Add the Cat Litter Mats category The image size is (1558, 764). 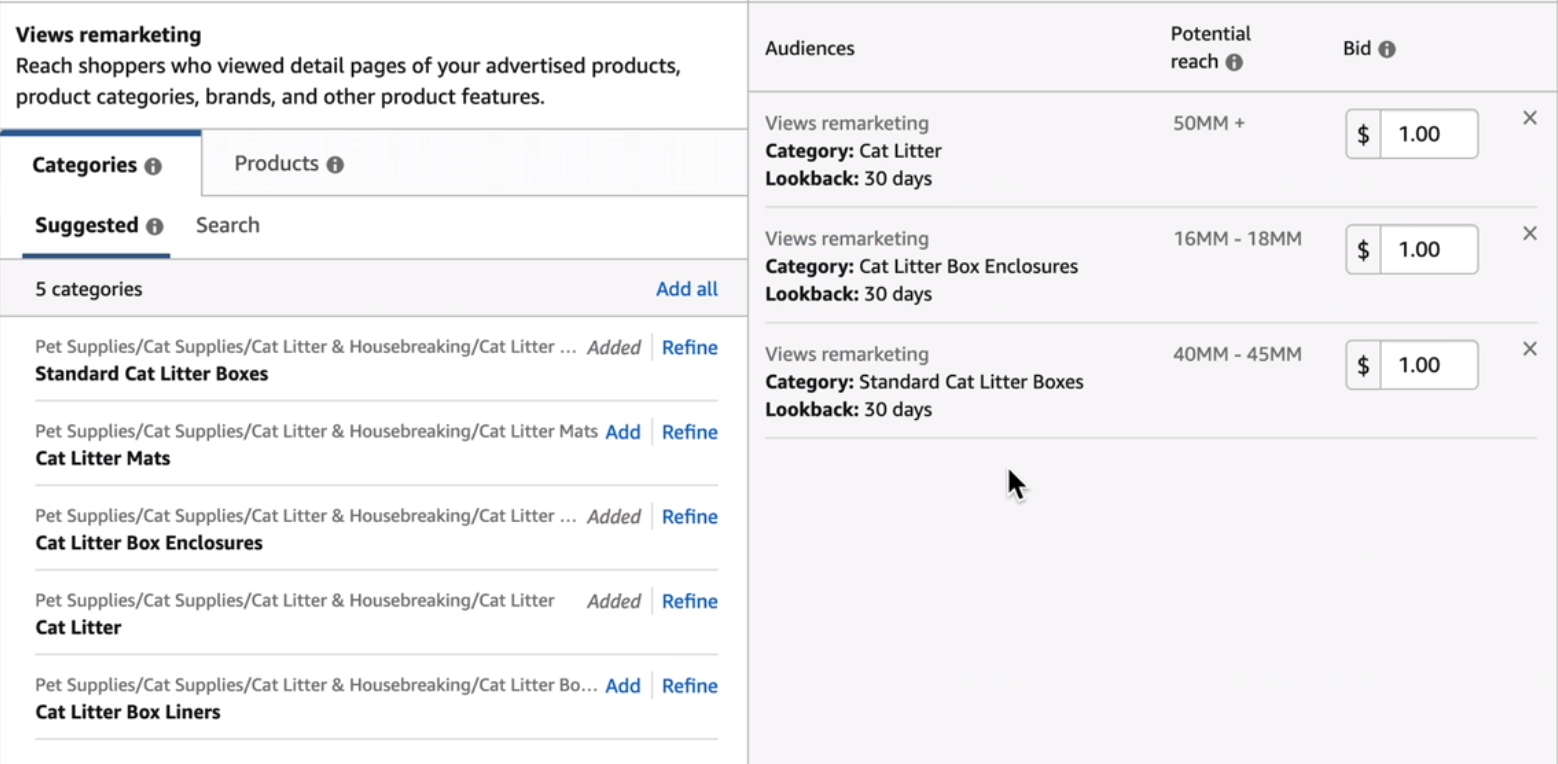pos(623,432)
